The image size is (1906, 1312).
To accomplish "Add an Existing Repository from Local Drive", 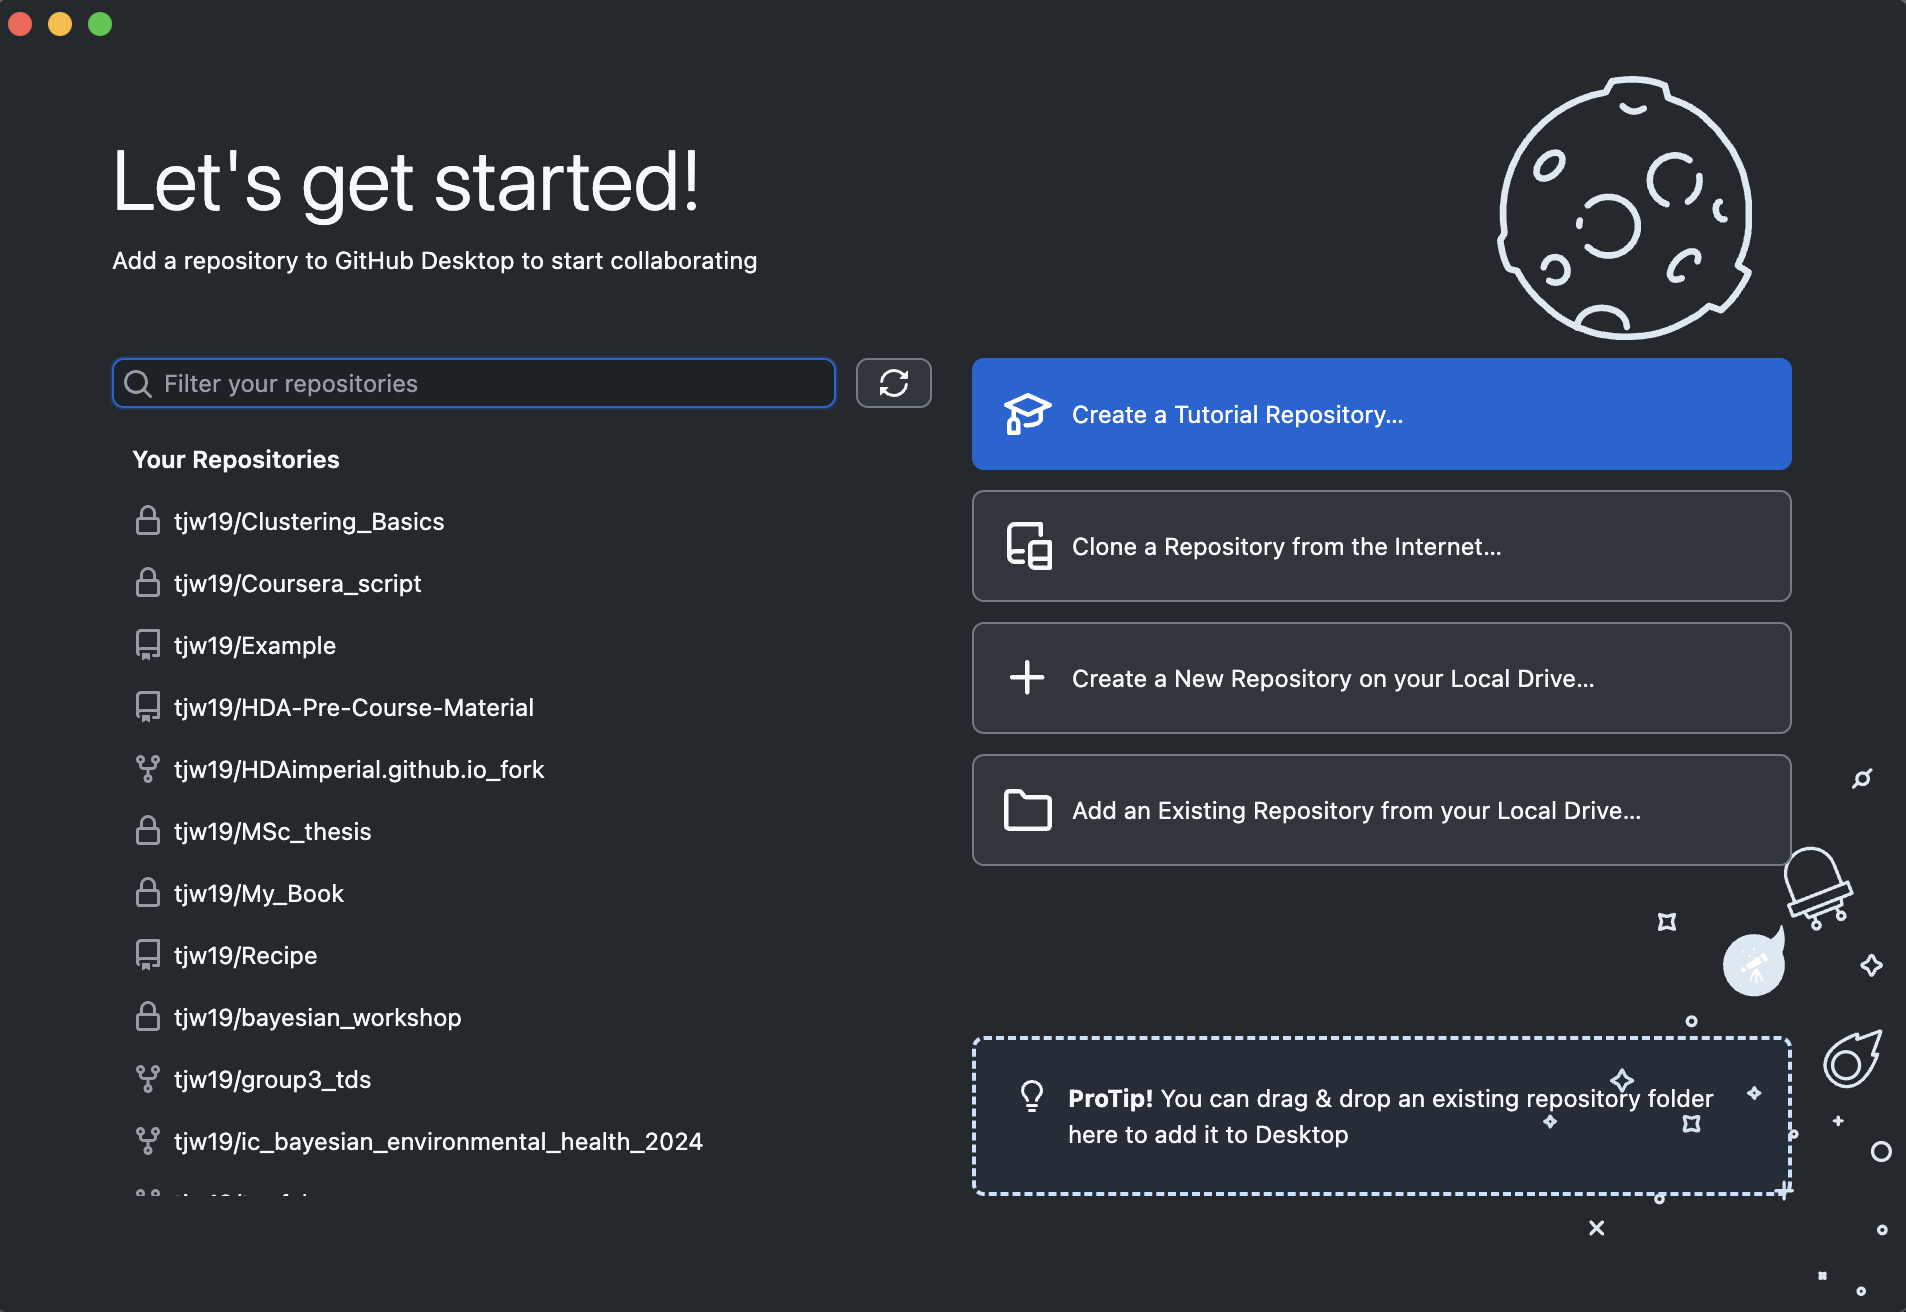I will (x=1381, y=810).
